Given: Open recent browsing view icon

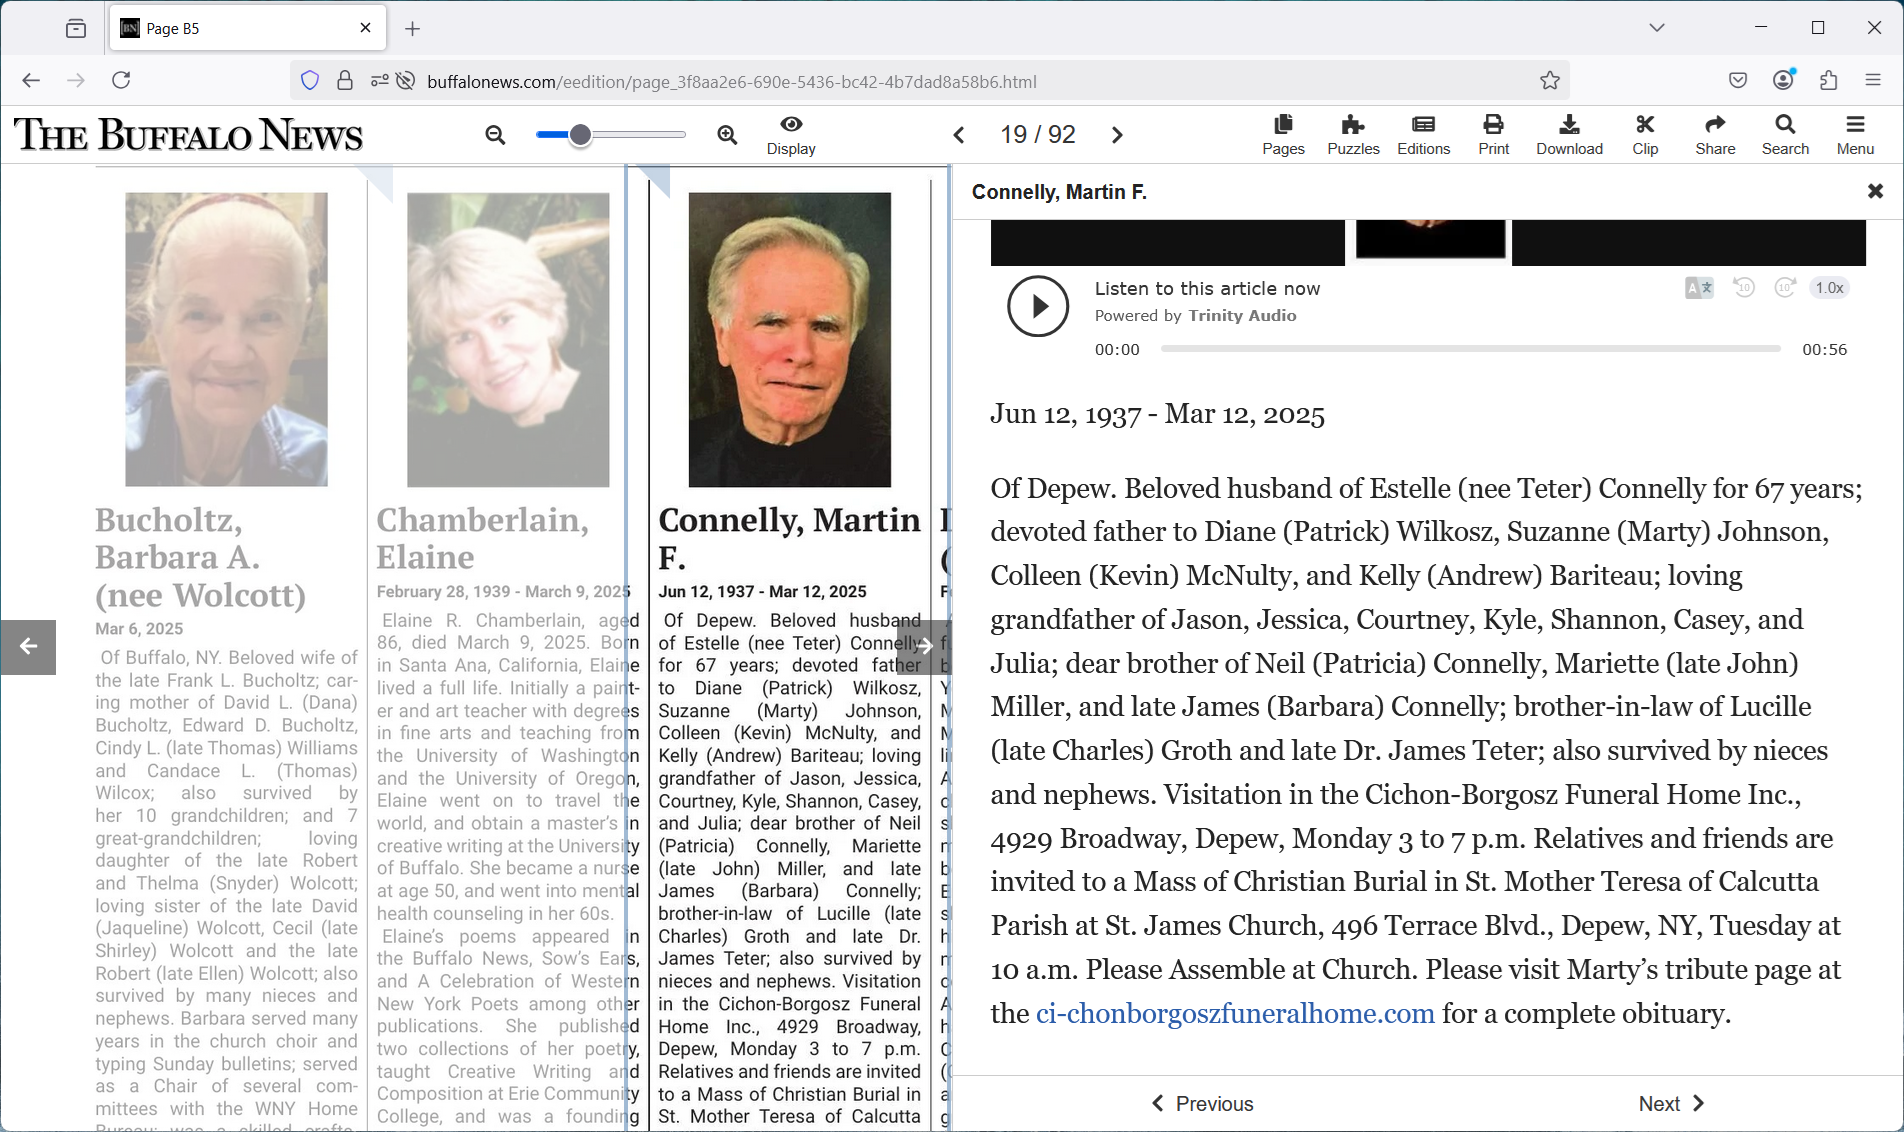Looking at the screenshot, I should pyautogui.click(x=76, y=29).
